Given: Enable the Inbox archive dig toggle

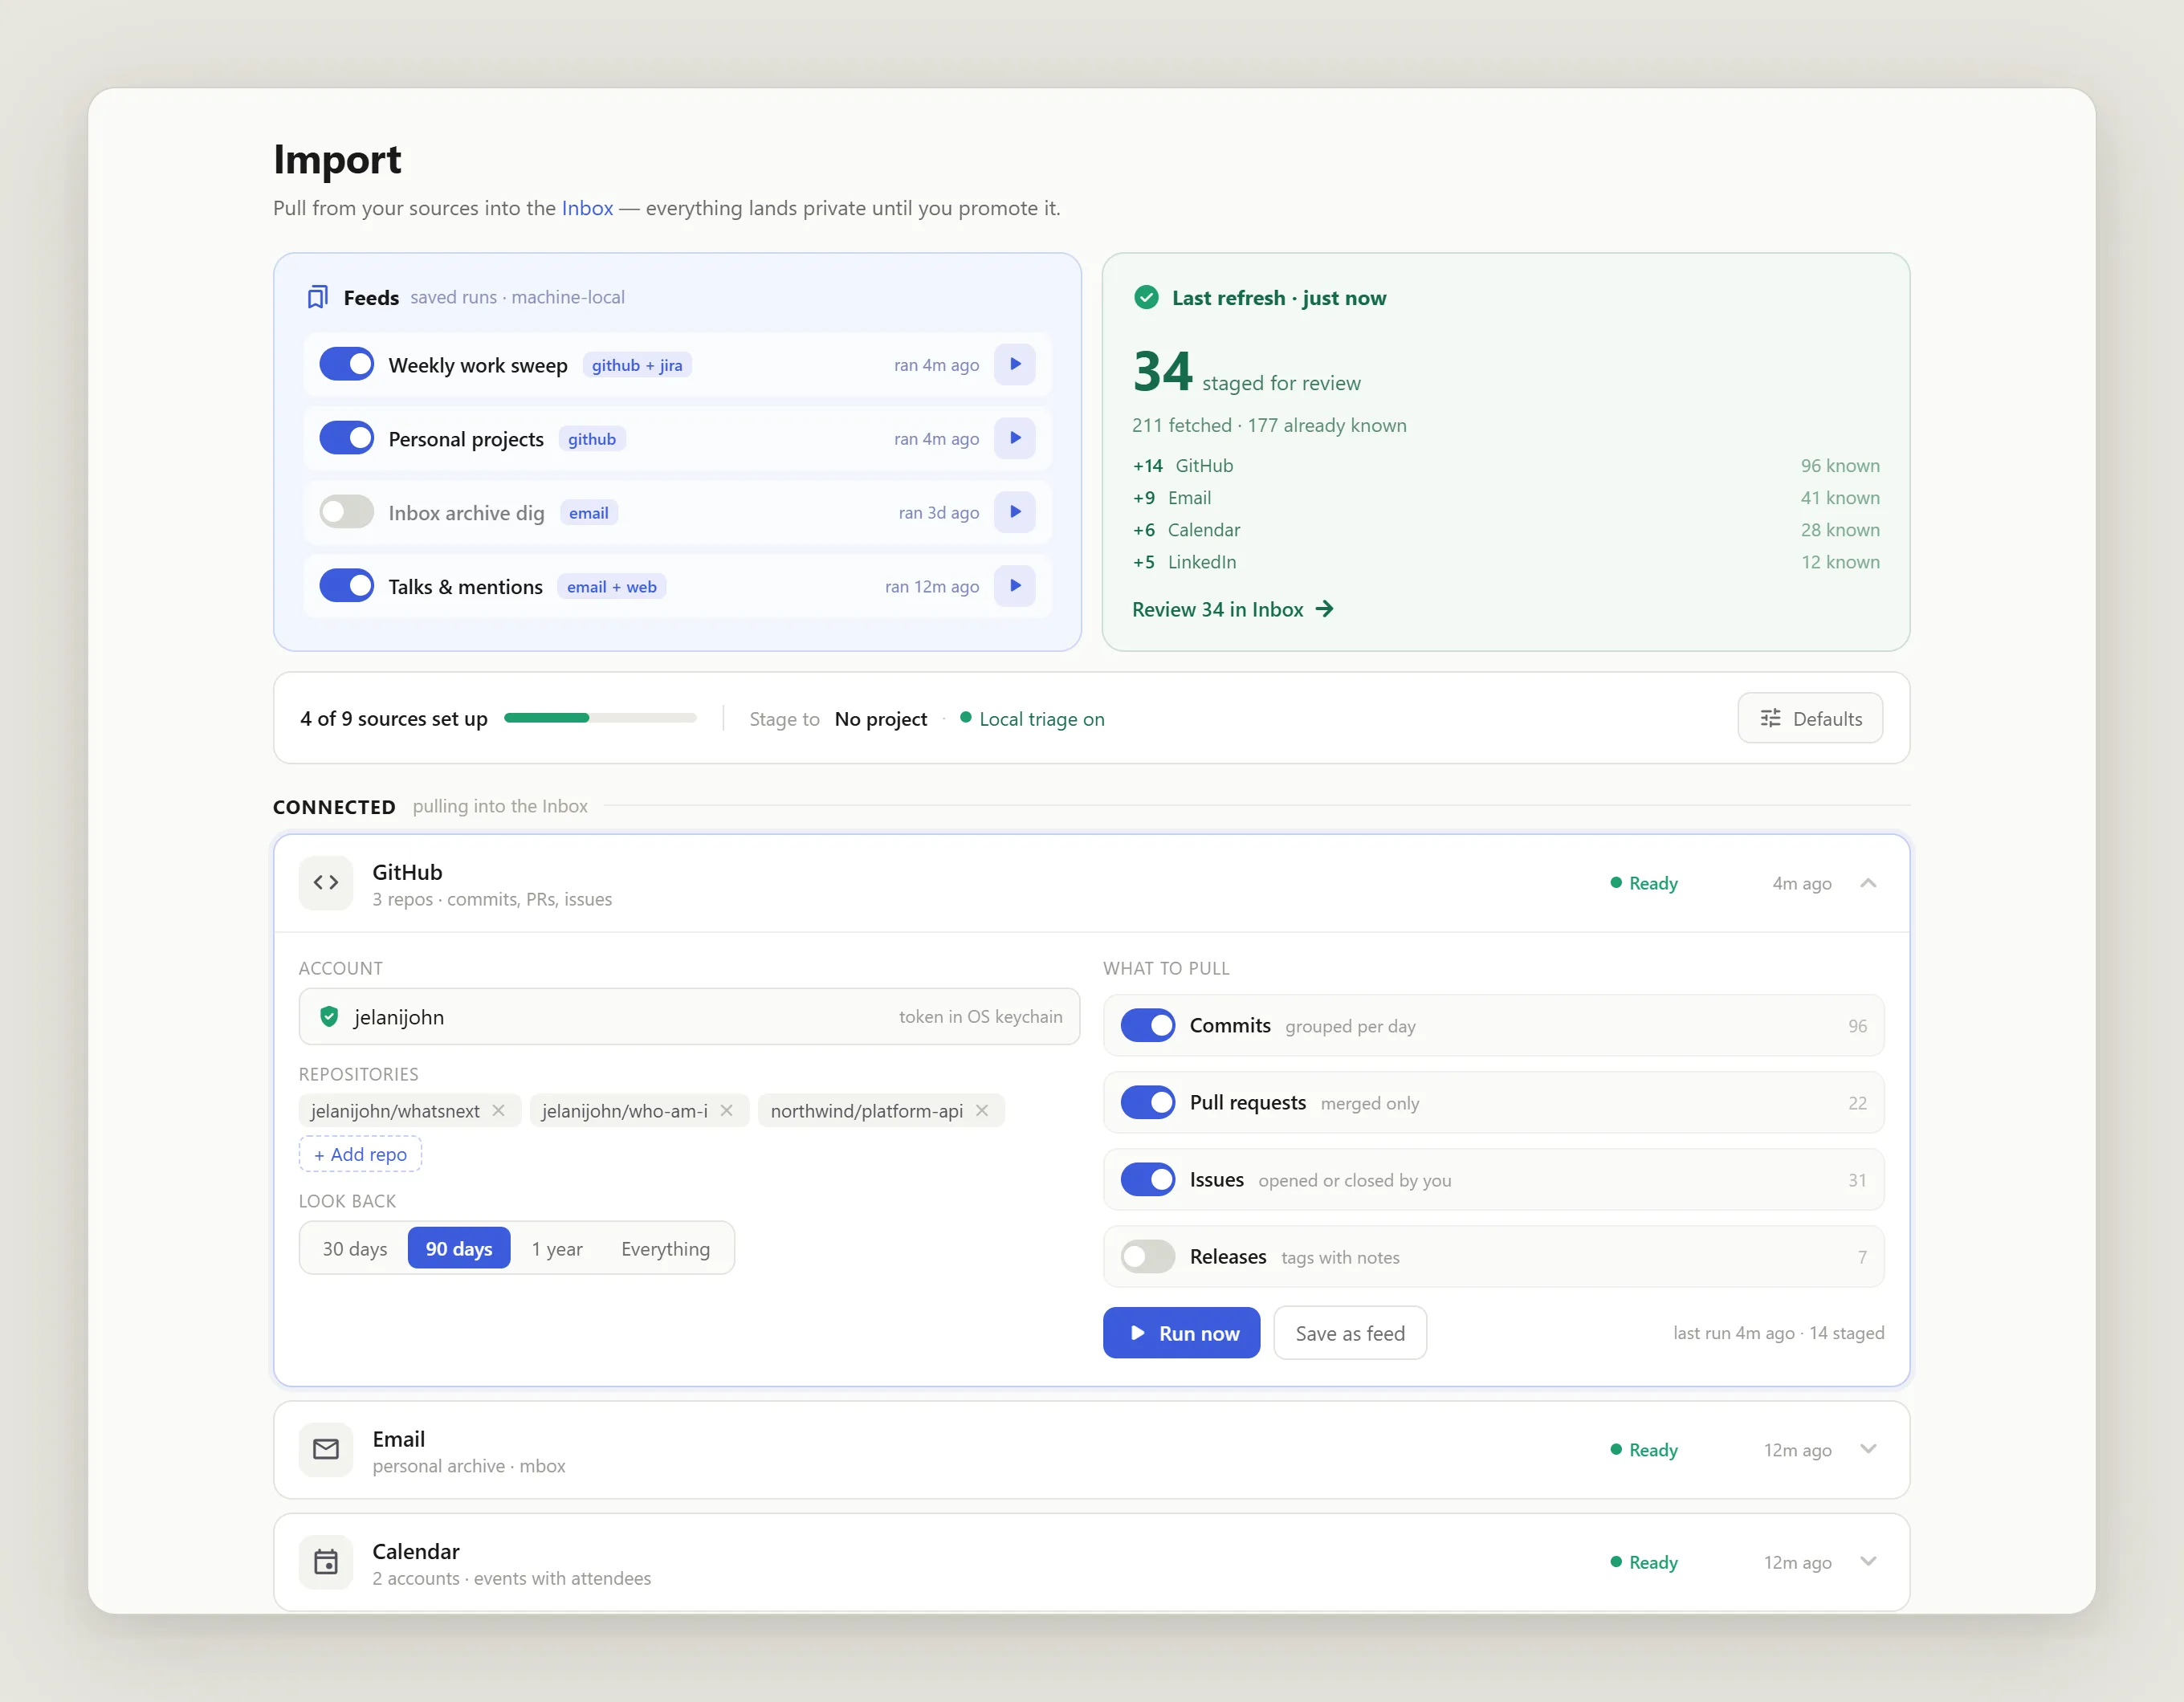Looking at the screenshot, I should (346, 512).
